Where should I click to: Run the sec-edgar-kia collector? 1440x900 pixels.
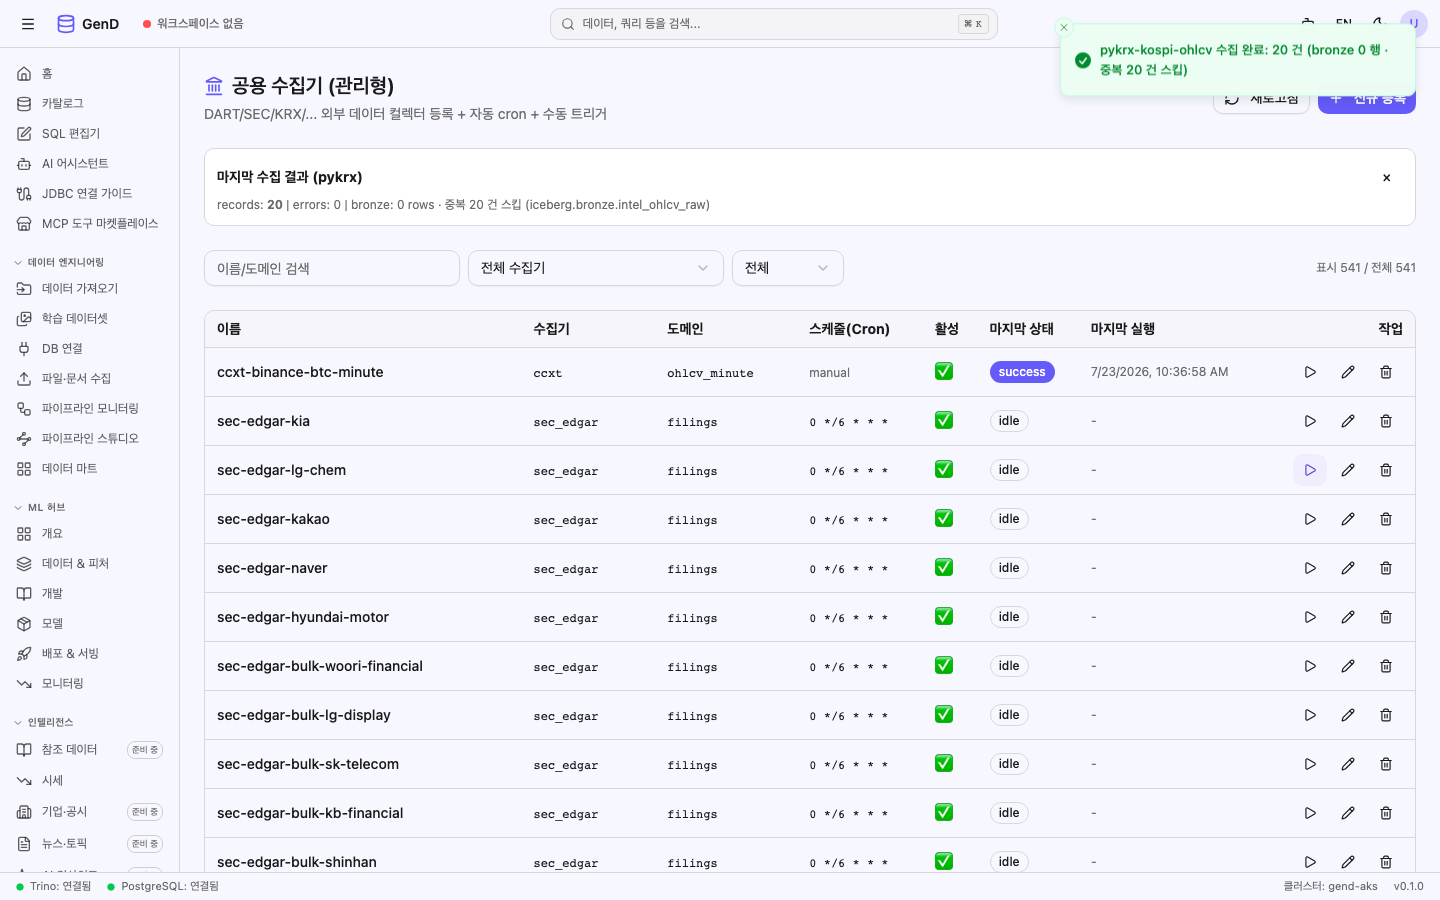tap(1310, 421)
